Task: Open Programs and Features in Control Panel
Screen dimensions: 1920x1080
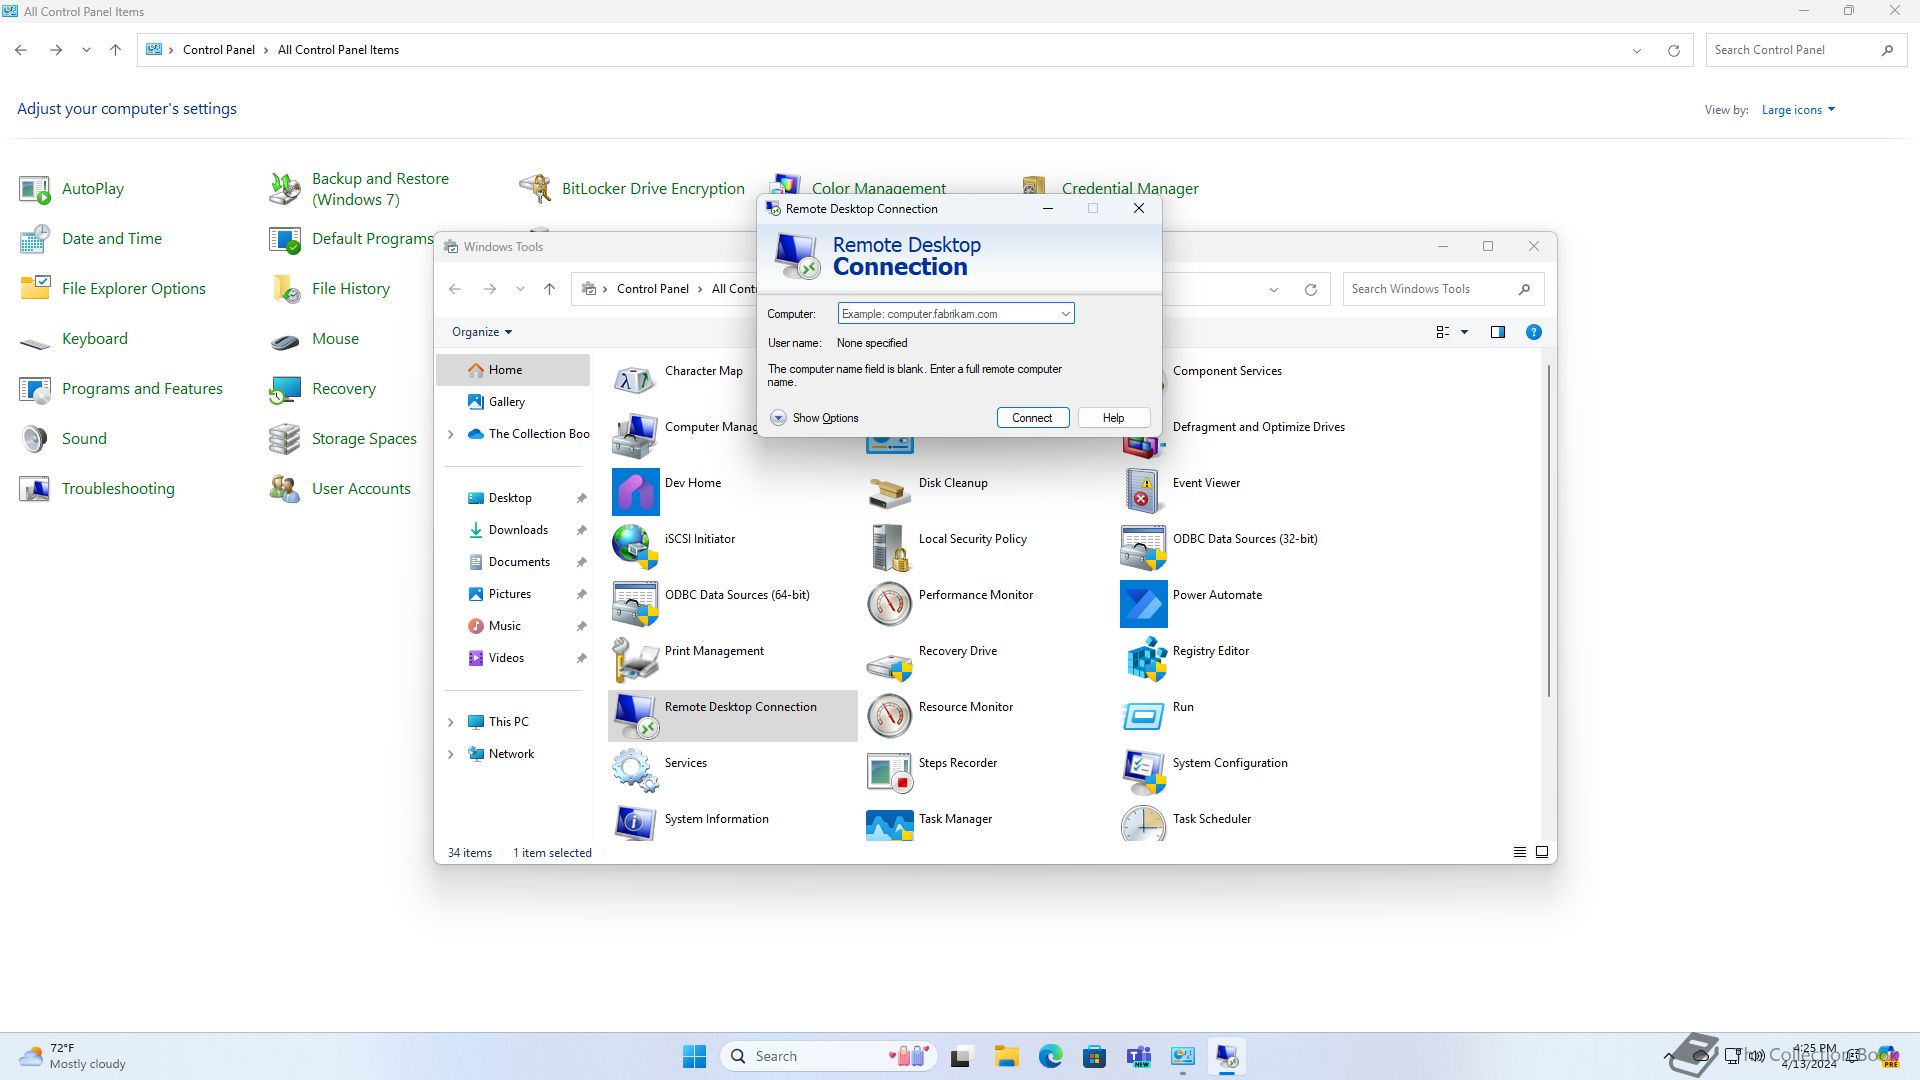Action: coord(121,389)
